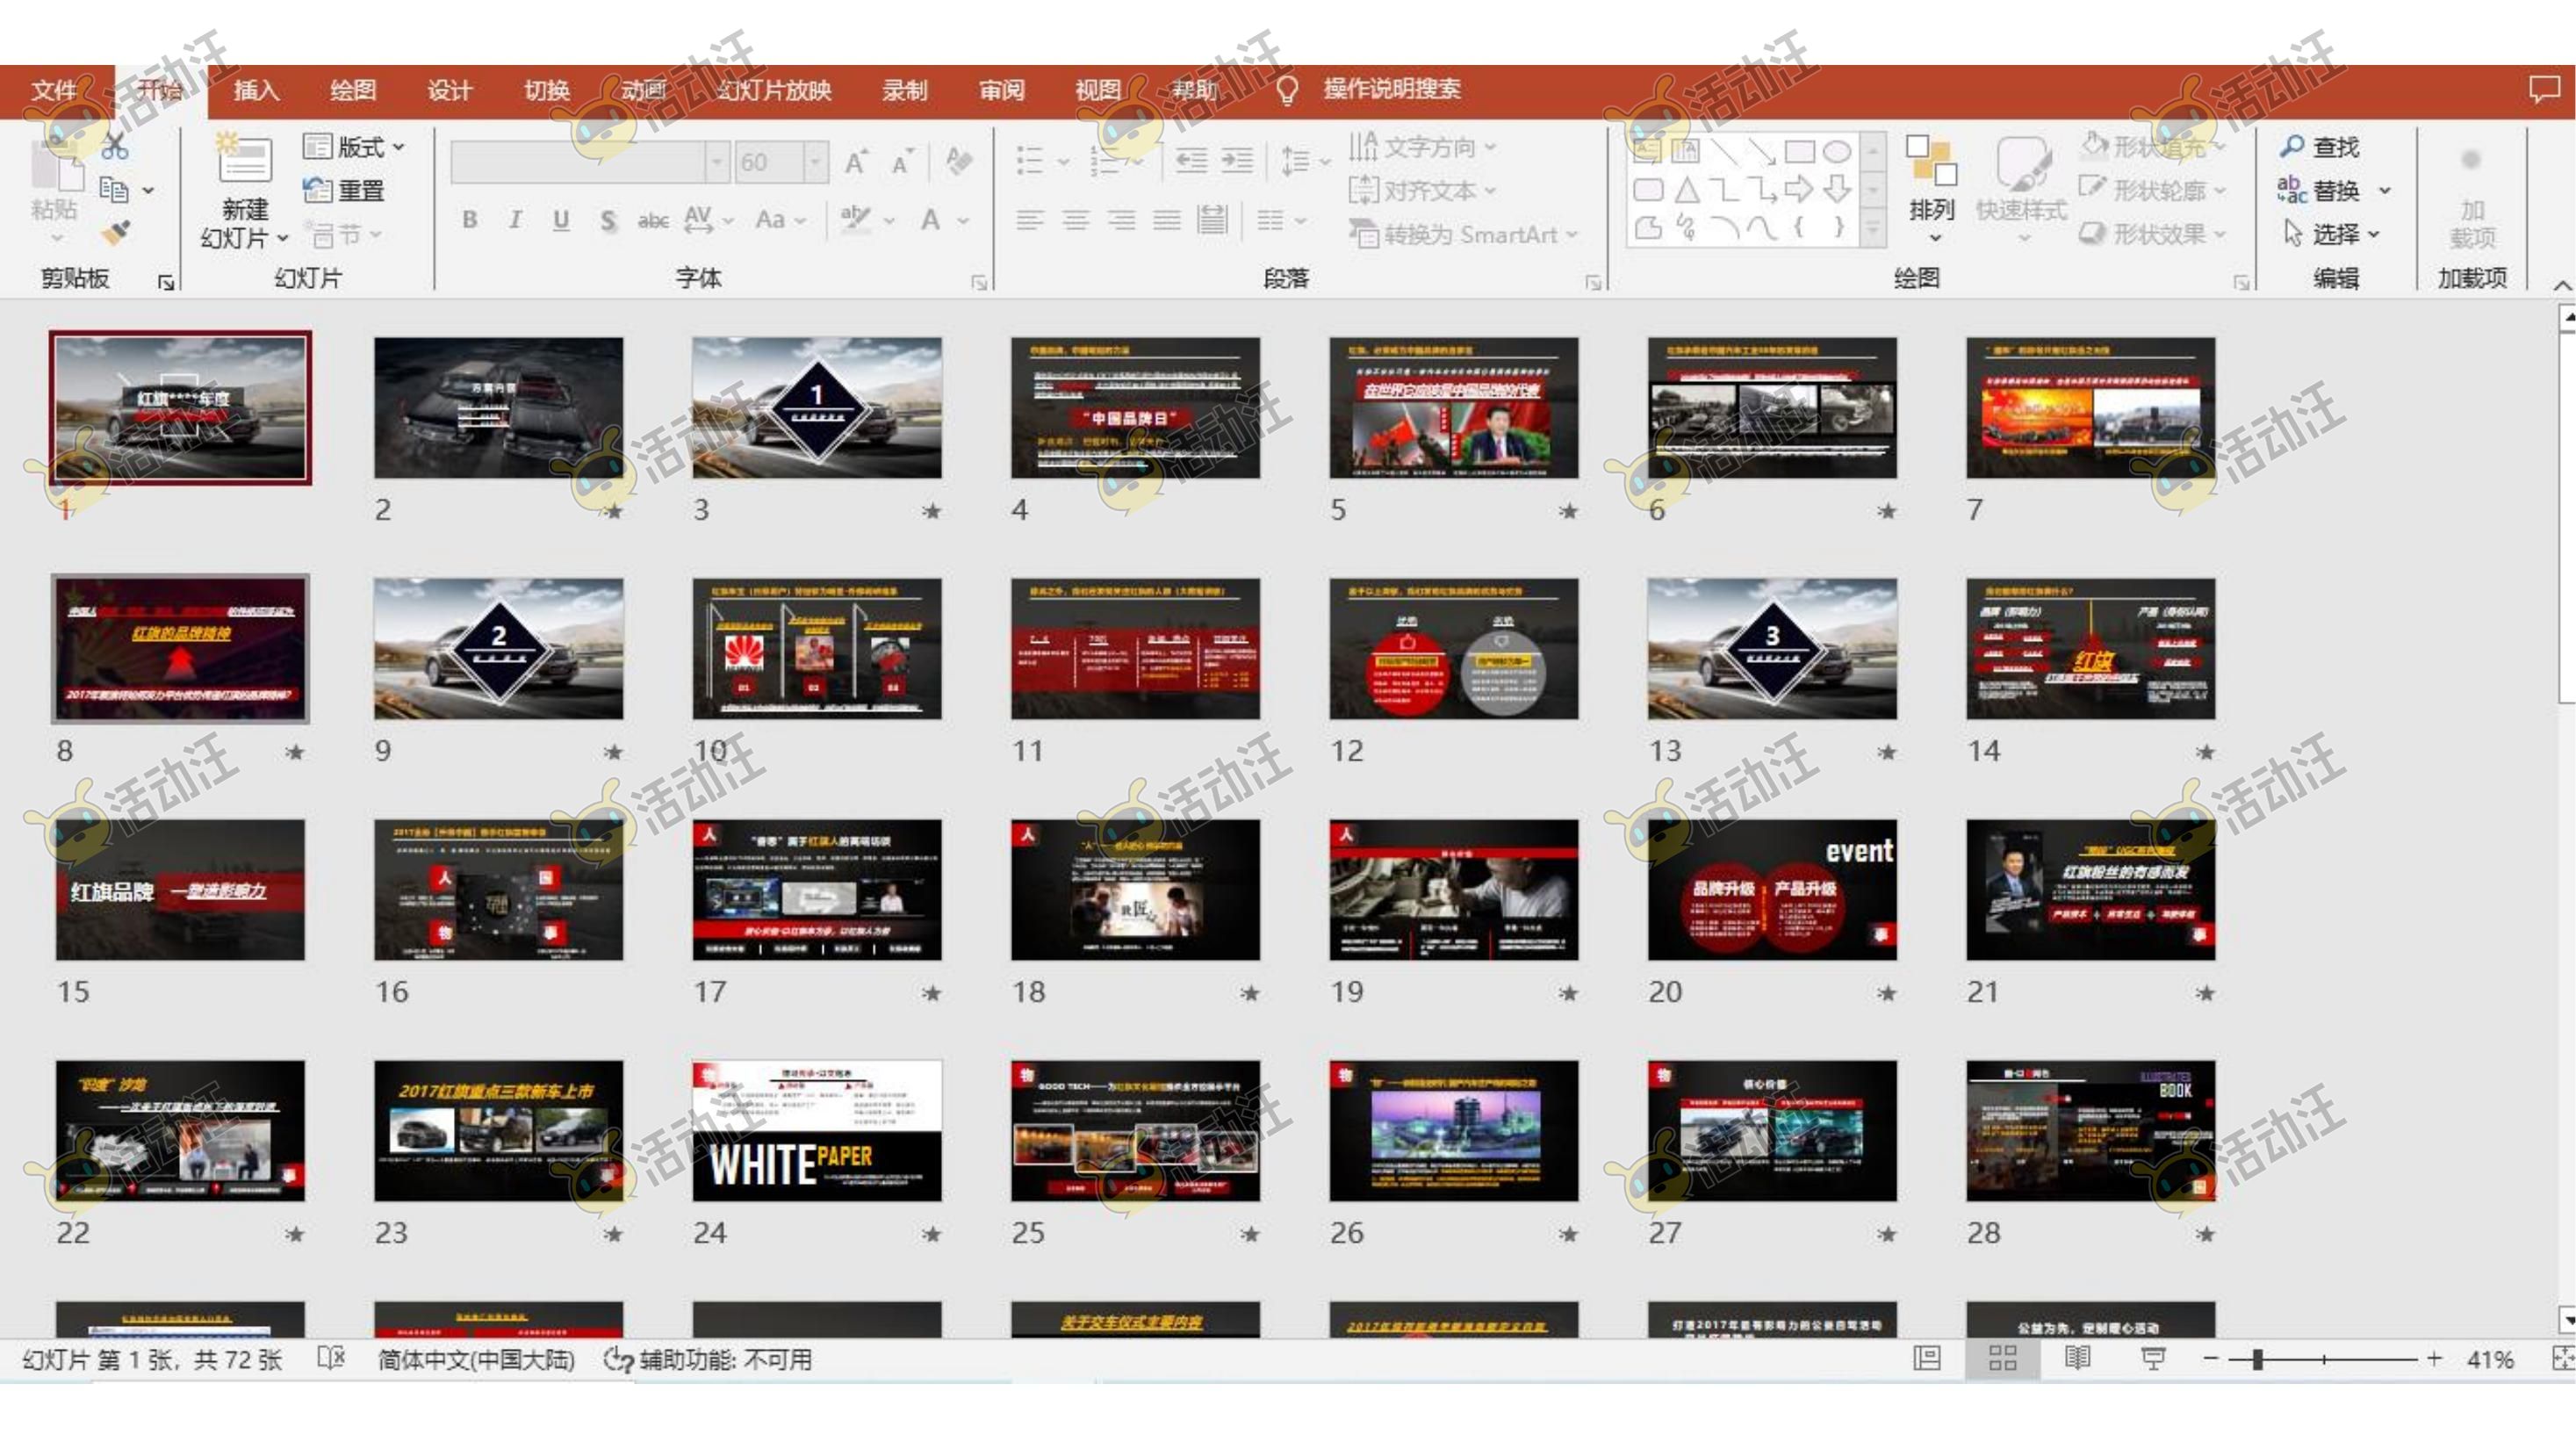Switch to Reading view in status bar
This screenshot has height=1449, width=2576.
2078,1358
